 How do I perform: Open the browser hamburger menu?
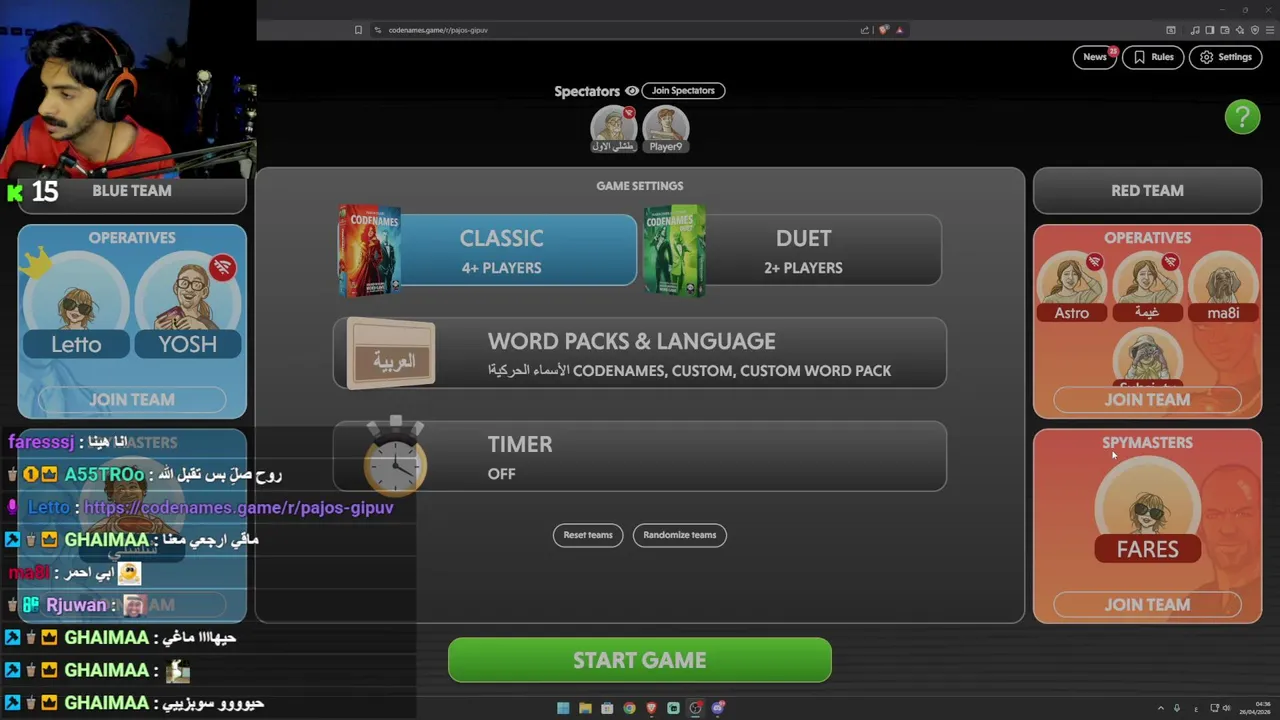coord(1270,30)
